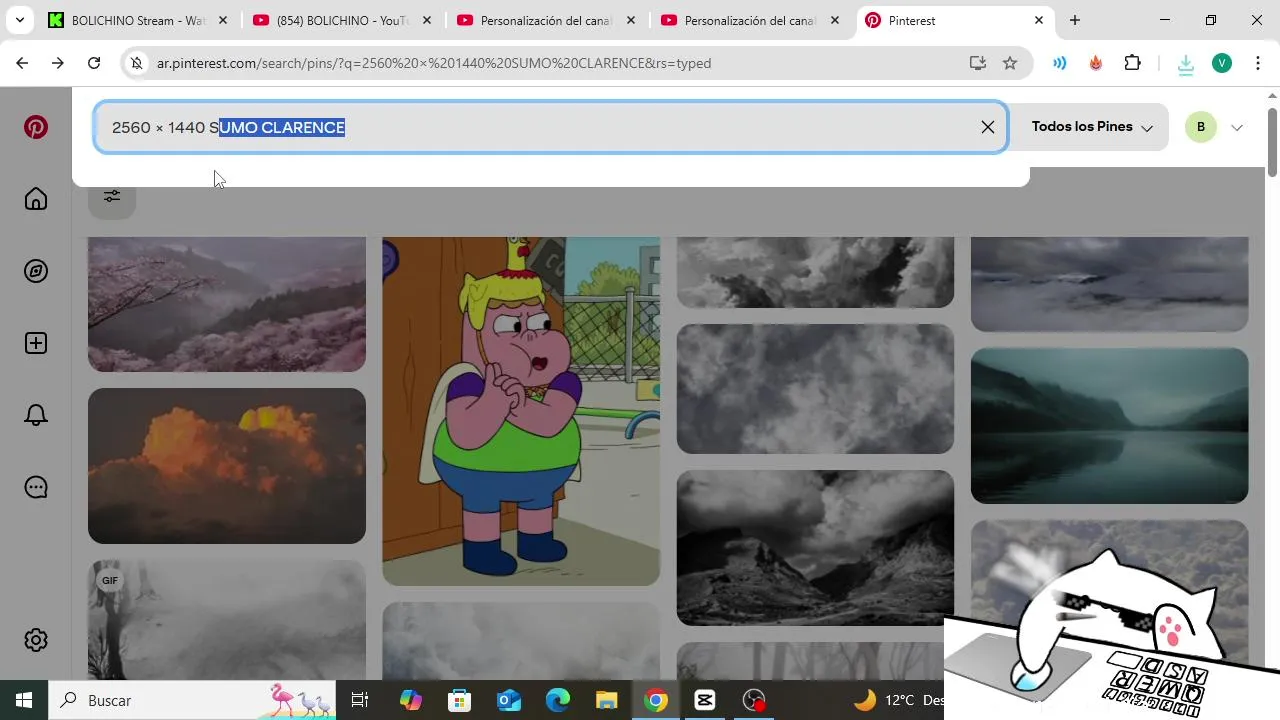Go forward in browser history

tap(58, 63)
